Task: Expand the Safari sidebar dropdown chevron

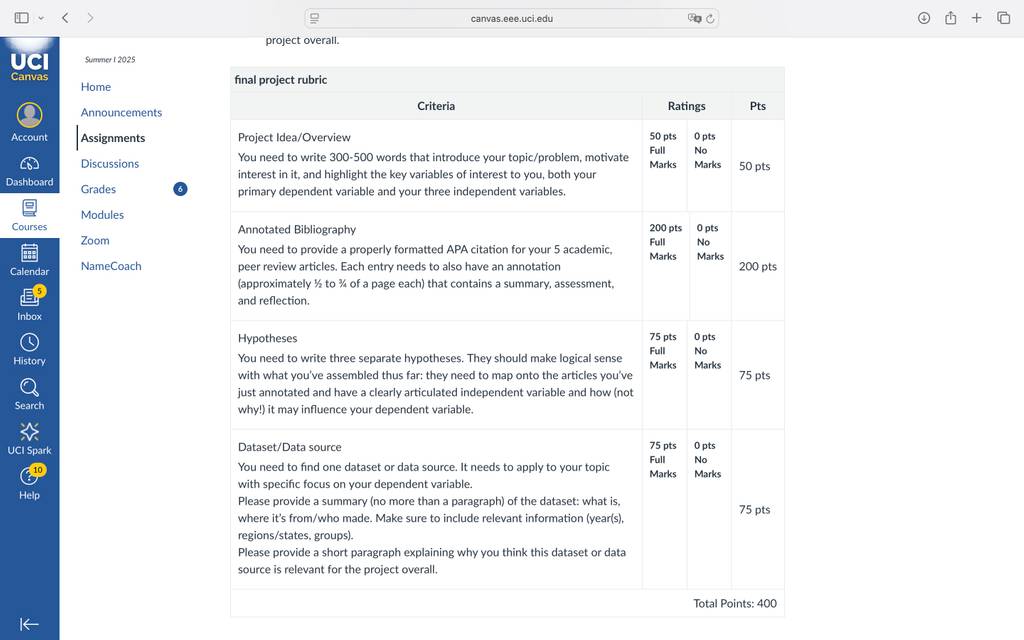Action: (x=41, y=18)
